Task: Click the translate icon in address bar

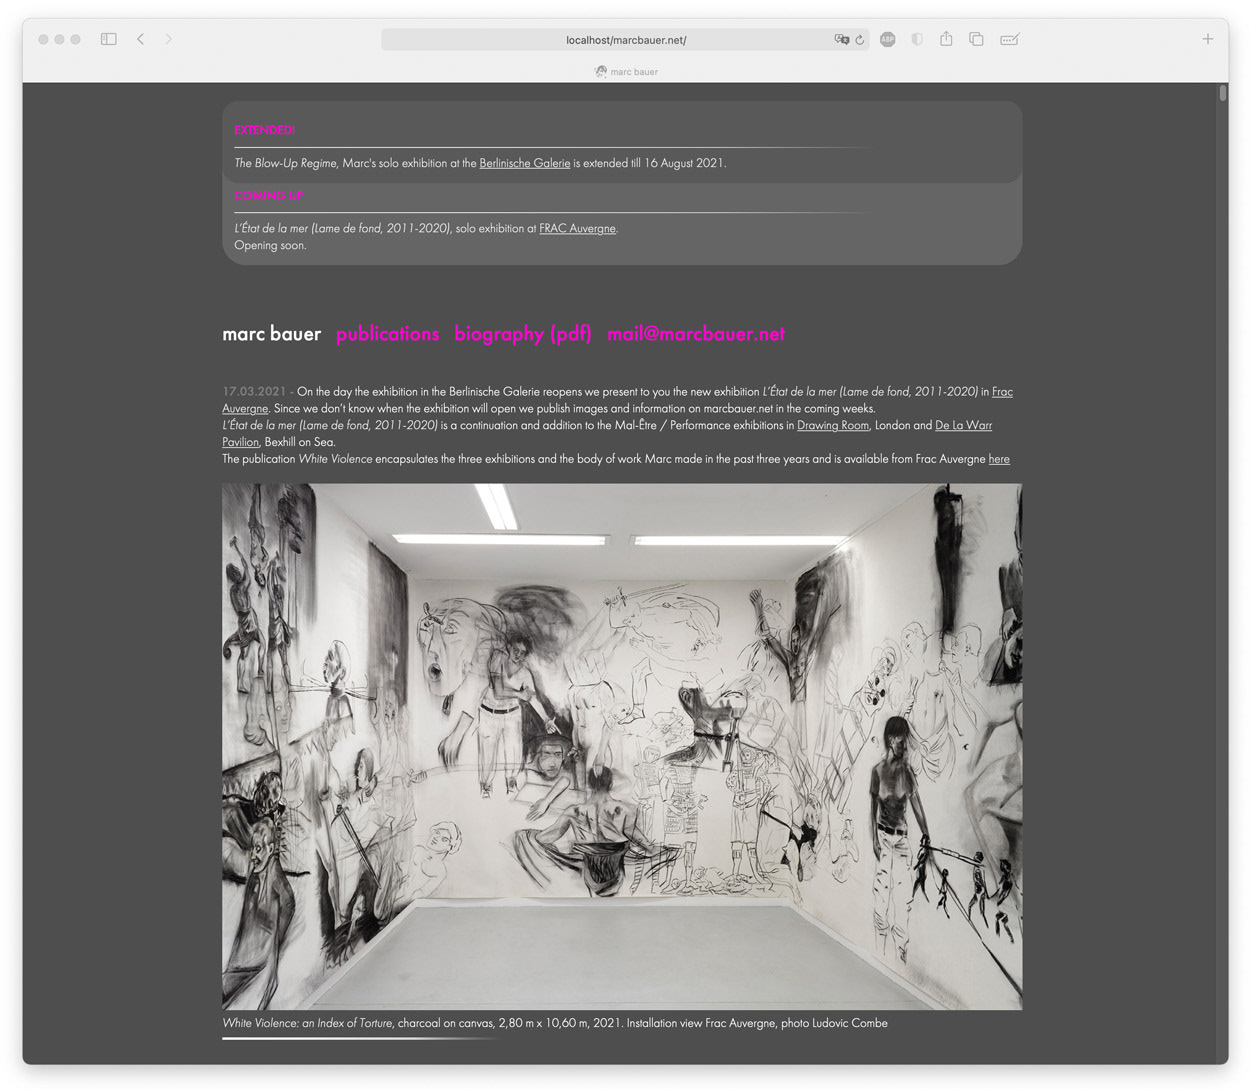Action: tap(841, 40)
